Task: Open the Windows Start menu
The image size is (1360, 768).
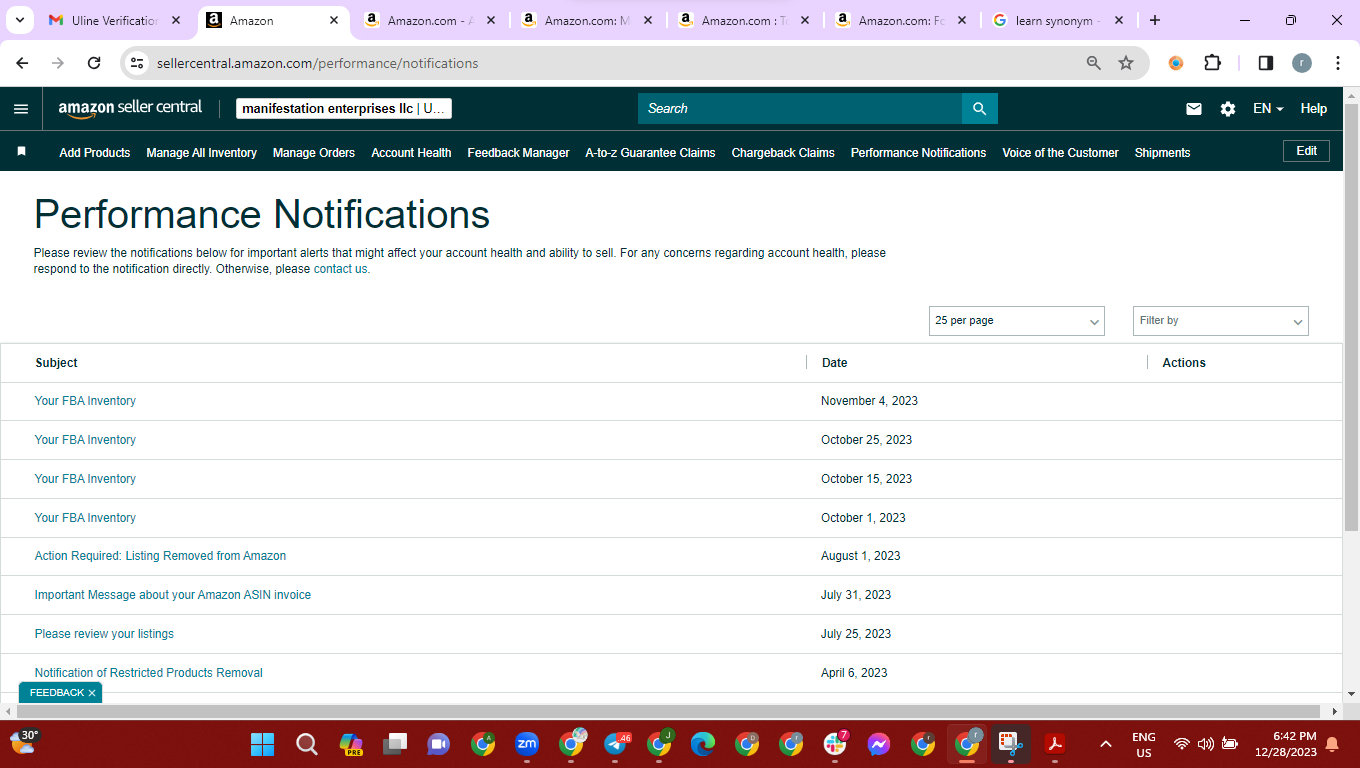Action: coord(262,744)
